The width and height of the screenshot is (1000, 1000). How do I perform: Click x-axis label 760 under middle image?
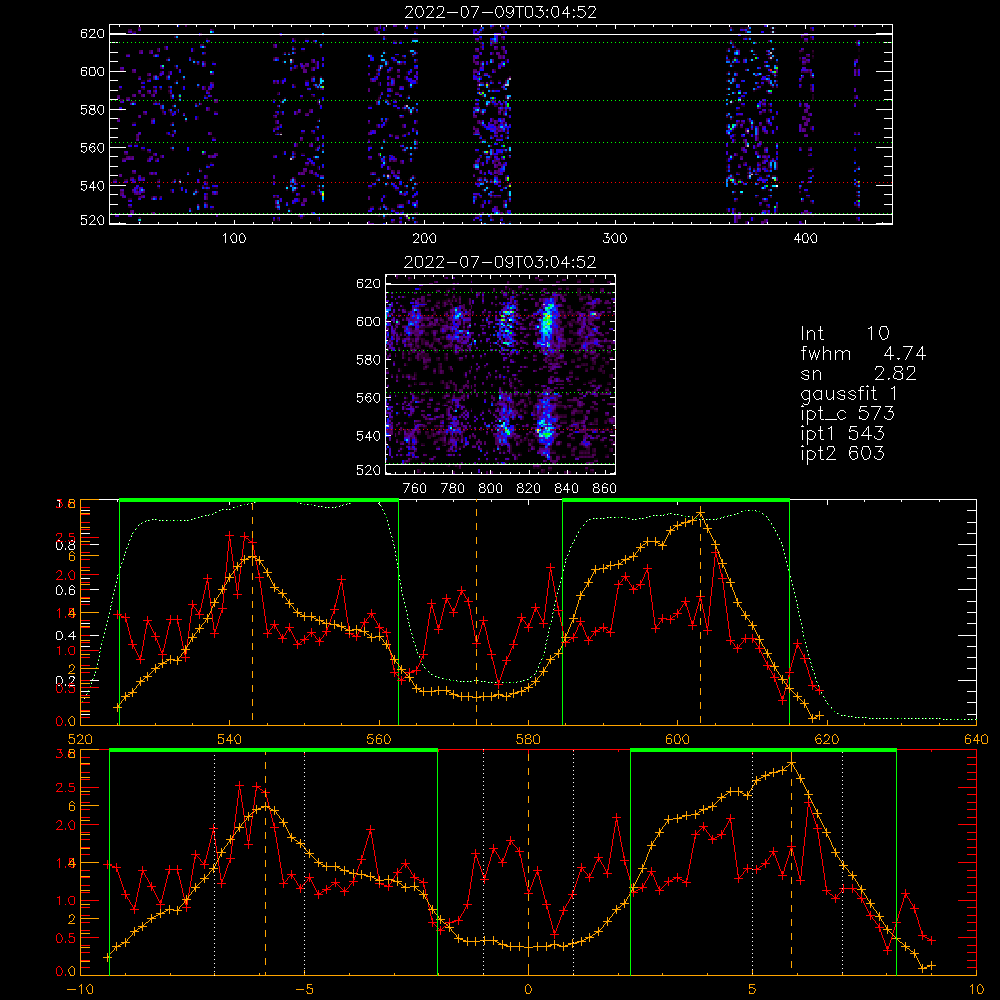click(x=415, y=489)
